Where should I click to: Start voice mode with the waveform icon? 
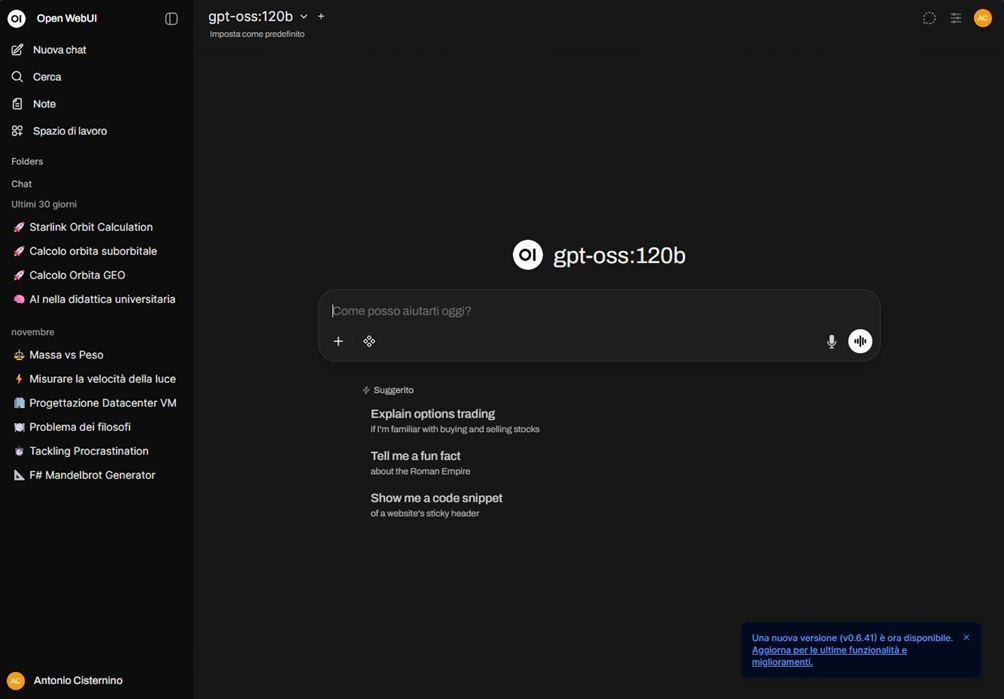pyautogui.click(x=860, y=342)
